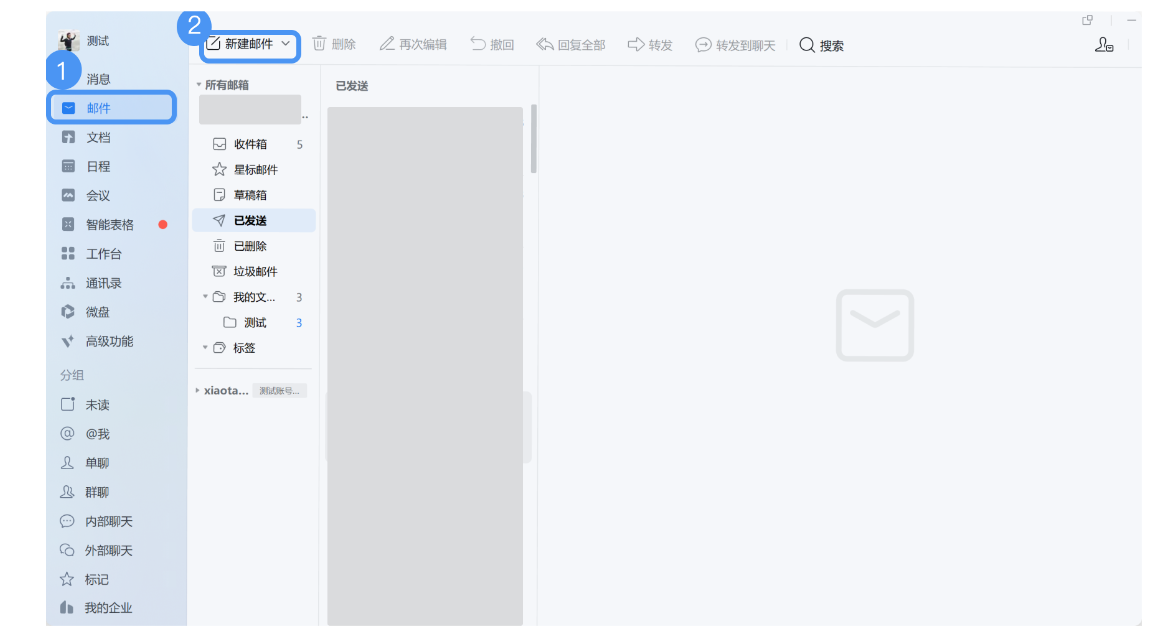Click the 再次编辑 (edit again) button
Image resolution: width=1158 pixels, height=634 pixels.
(413, 44)
